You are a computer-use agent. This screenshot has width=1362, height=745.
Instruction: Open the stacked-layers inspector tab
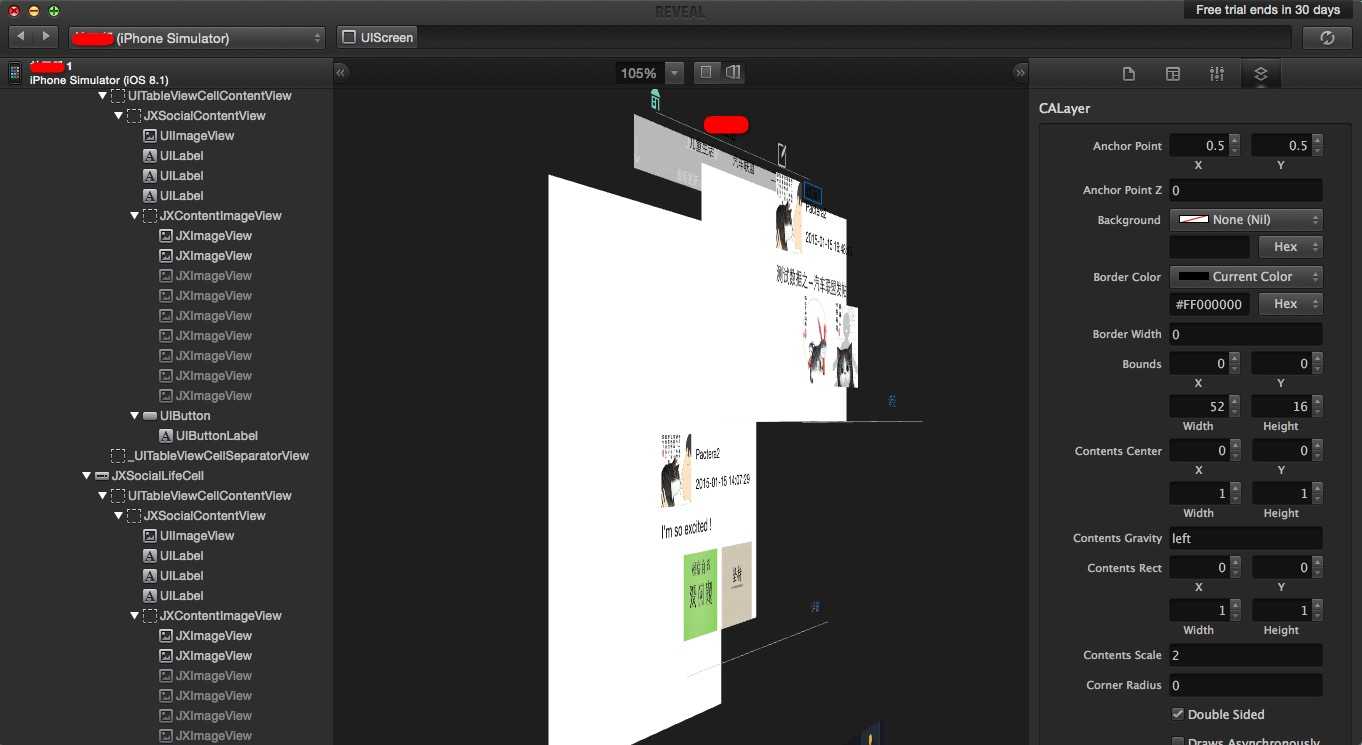[1260, 74]
